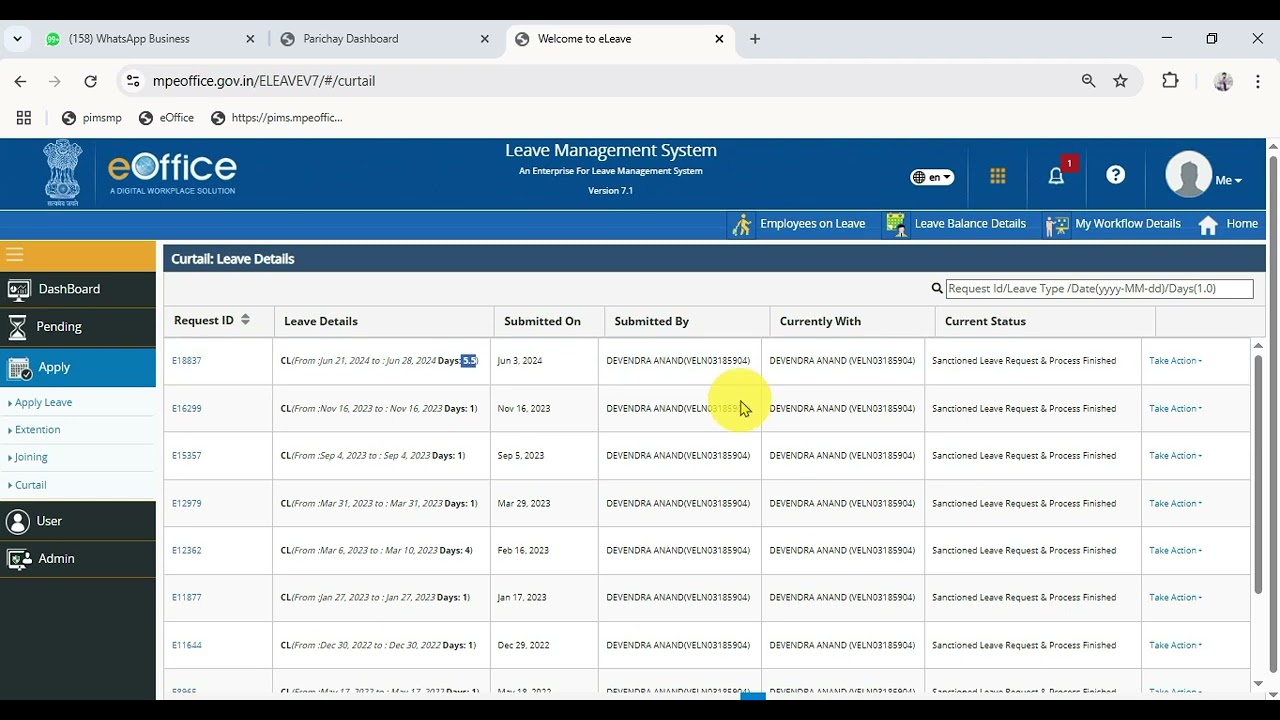Open the Chrome apps grid in bookmarks bar
1280x720 pixels.
(24, 117)
